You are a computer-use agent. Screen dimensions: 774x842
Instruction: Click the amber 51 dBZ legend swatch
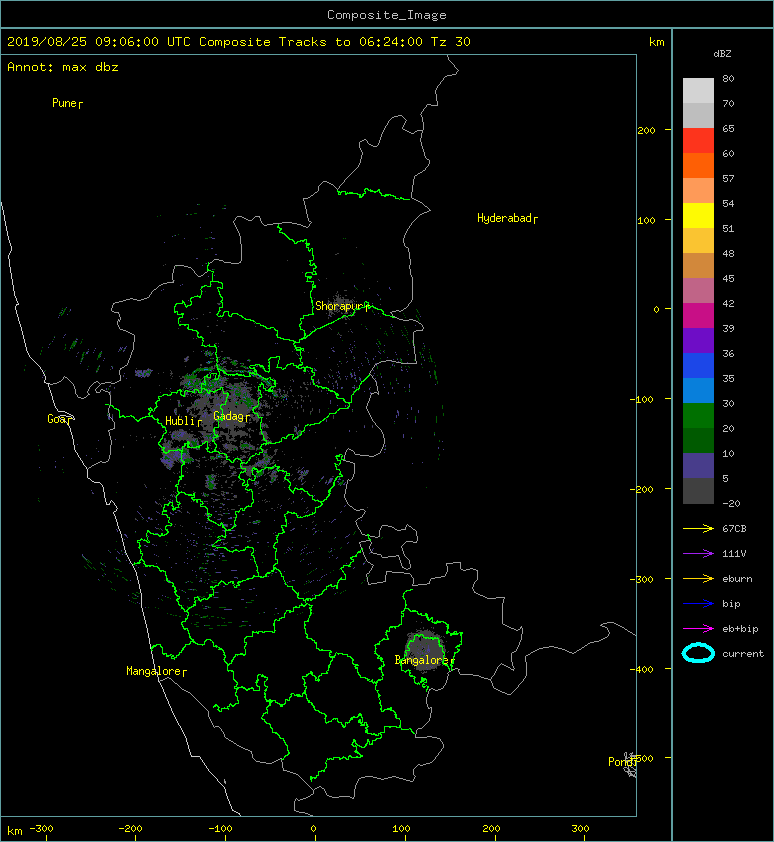(x=698, y=241)
